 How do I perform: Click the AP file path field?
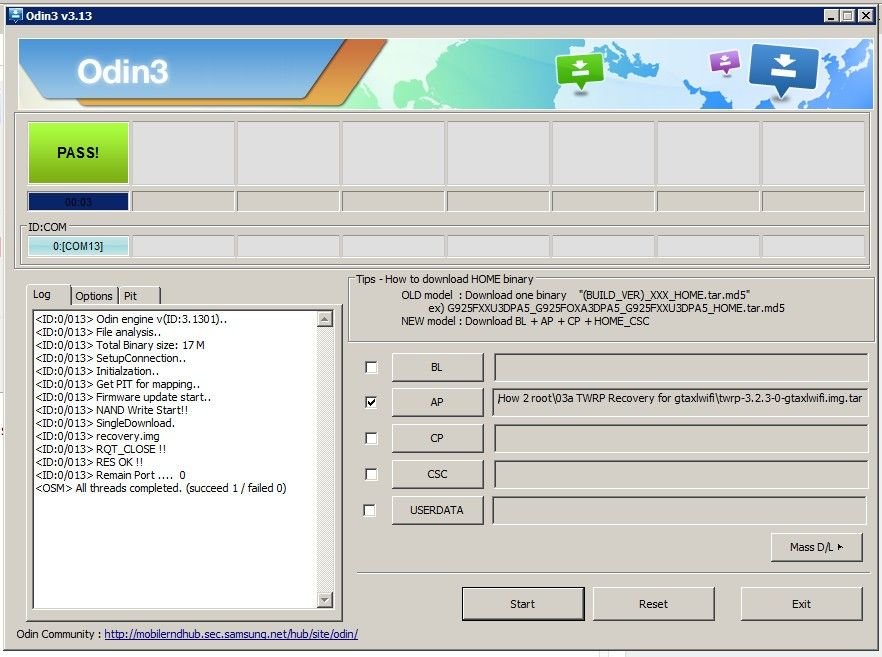point(681,402)
